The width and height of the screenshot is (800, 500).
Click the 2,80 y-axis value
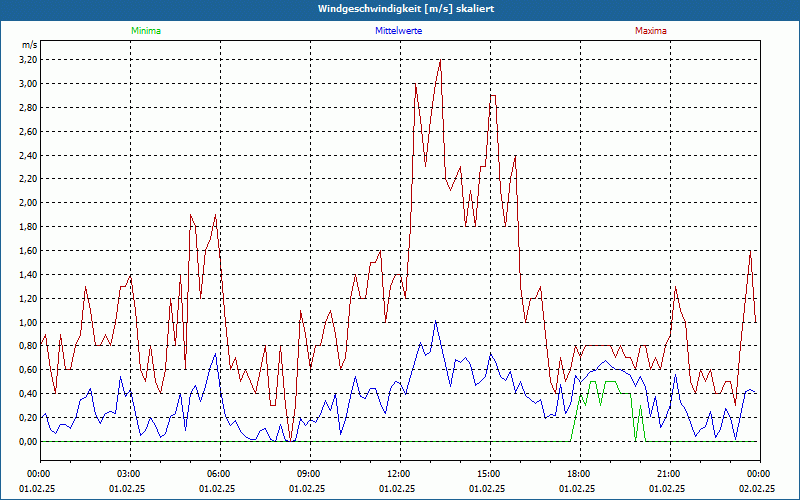click(x=28, y=108)
